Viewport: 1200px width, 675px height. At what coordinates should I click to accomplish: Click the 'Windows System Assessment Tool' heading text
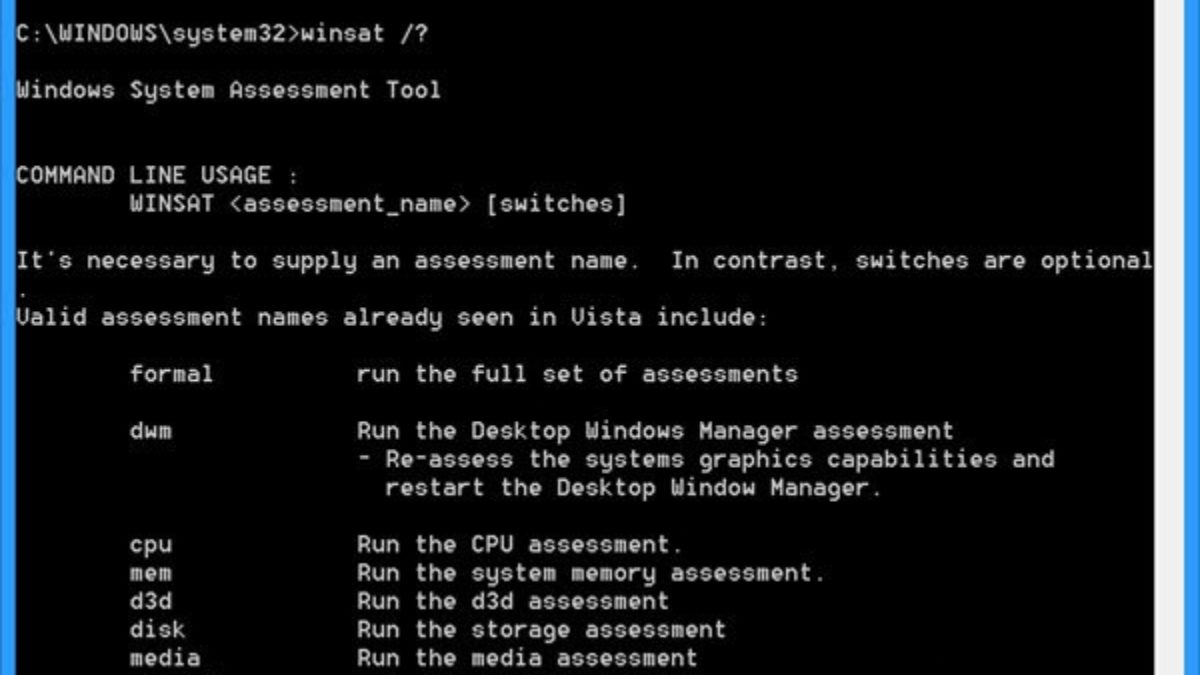point(228,90)
